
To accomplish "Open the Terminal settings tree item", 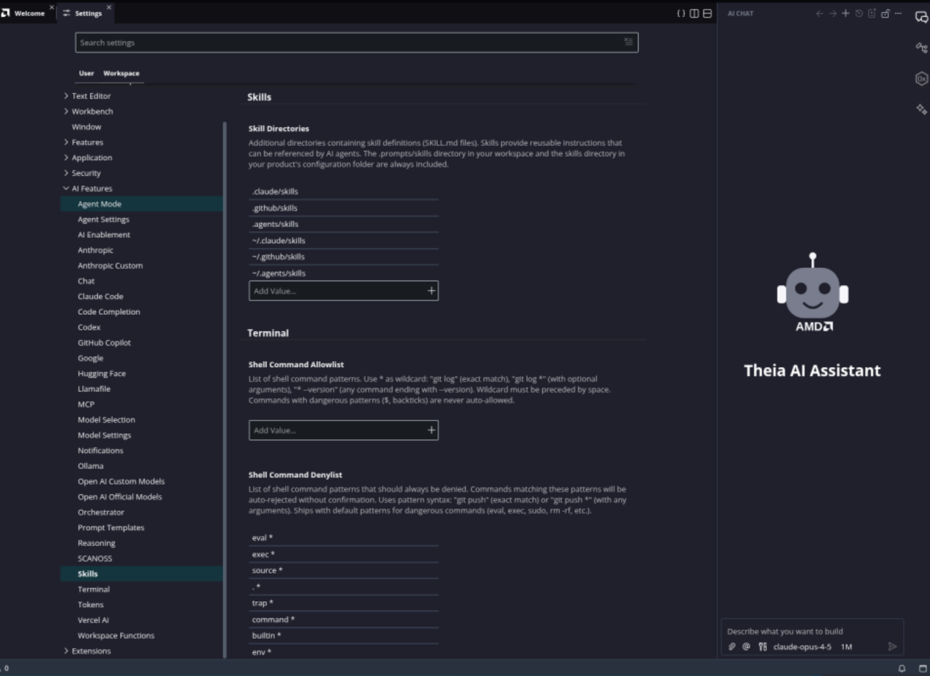I will (x=94, y=589).
